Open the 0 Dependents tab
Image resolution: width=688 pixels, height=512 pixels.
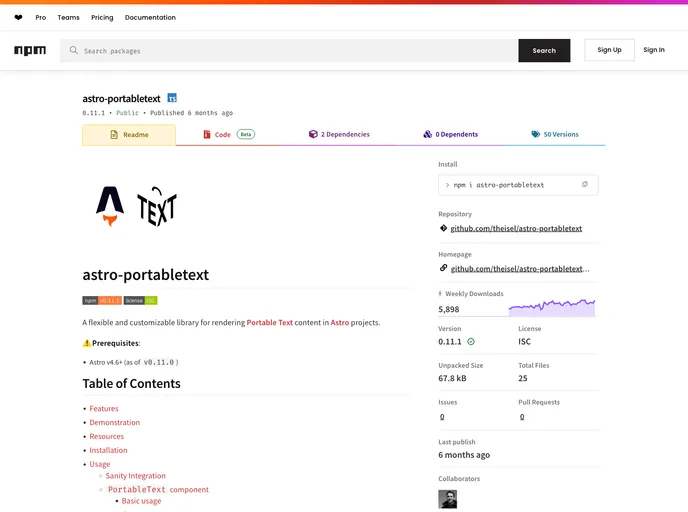pyautogui.click(x=451, y=134)
